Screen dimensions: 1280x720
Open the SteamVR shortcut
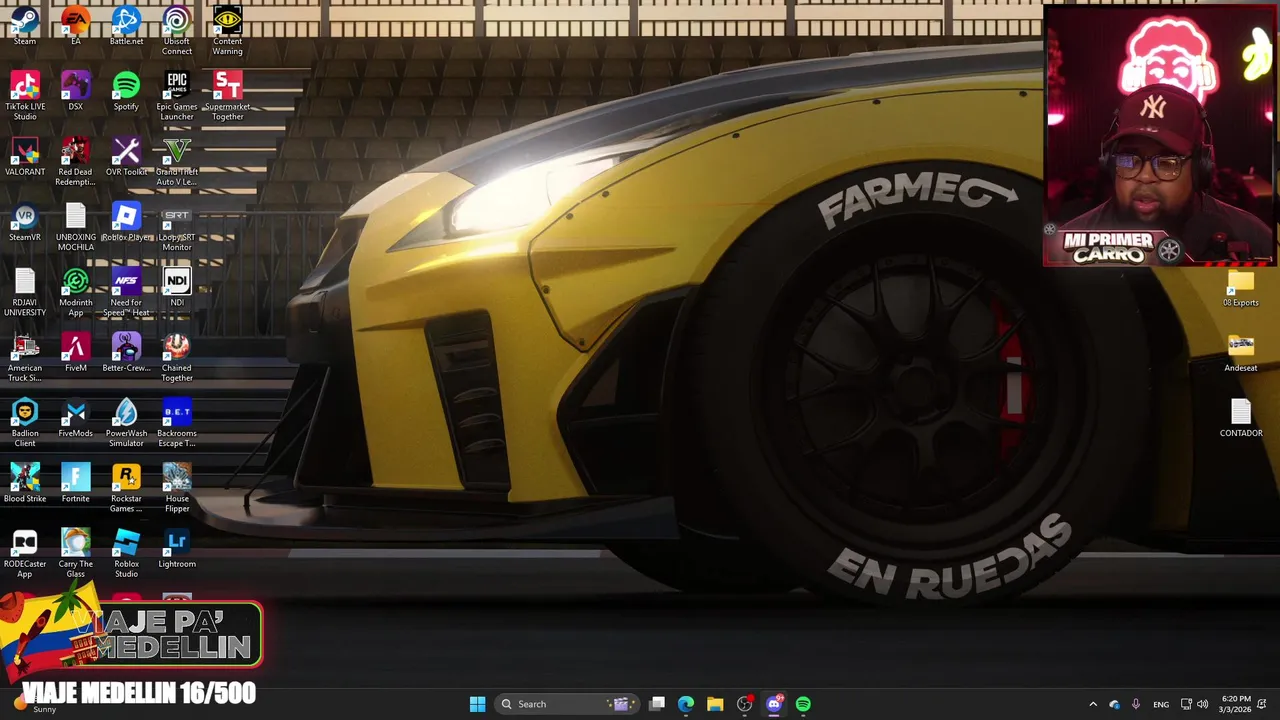pyautogui.click(x=25, y=221)
